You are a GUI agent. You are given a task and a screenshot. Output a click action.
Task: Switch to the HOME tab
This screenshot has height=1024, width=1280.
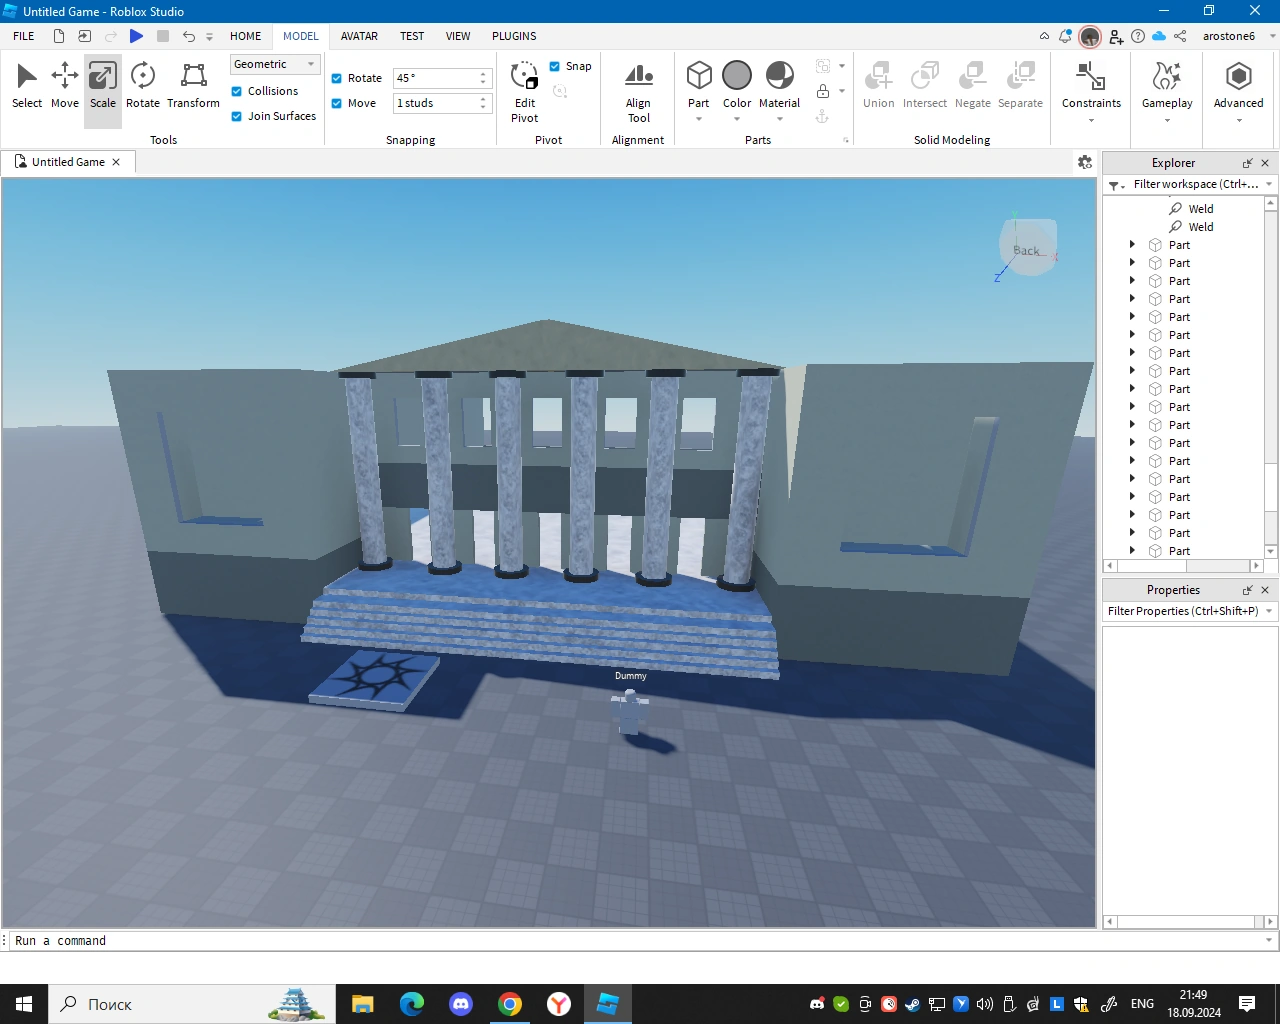[245, 36]
